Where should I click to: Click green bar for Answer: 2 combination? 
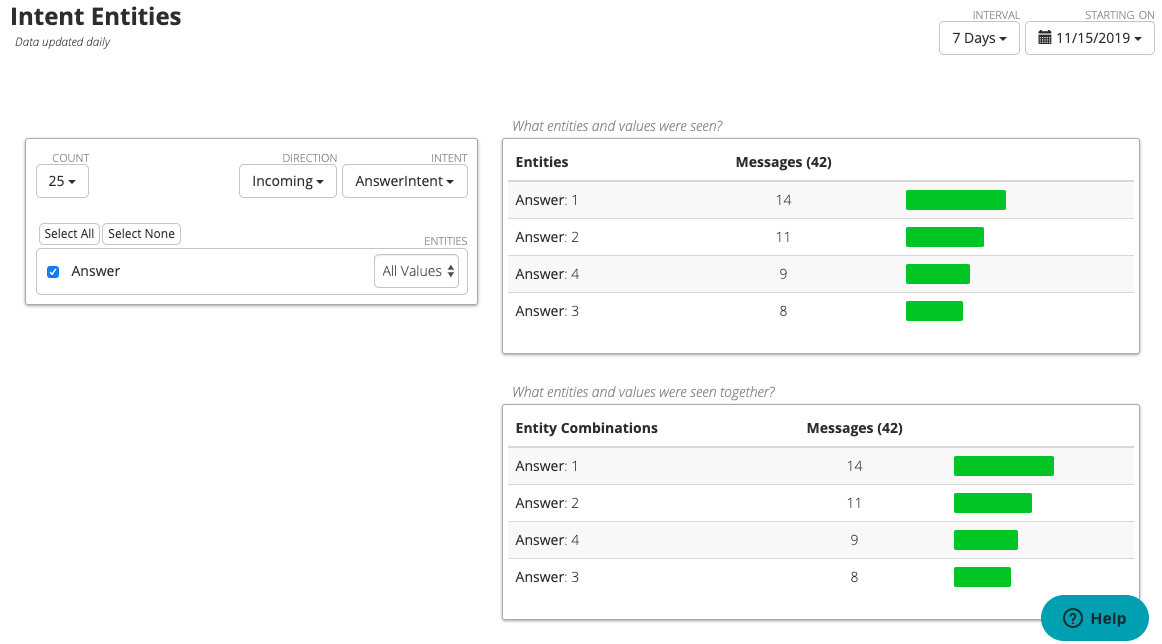click(x=992, y=503)
